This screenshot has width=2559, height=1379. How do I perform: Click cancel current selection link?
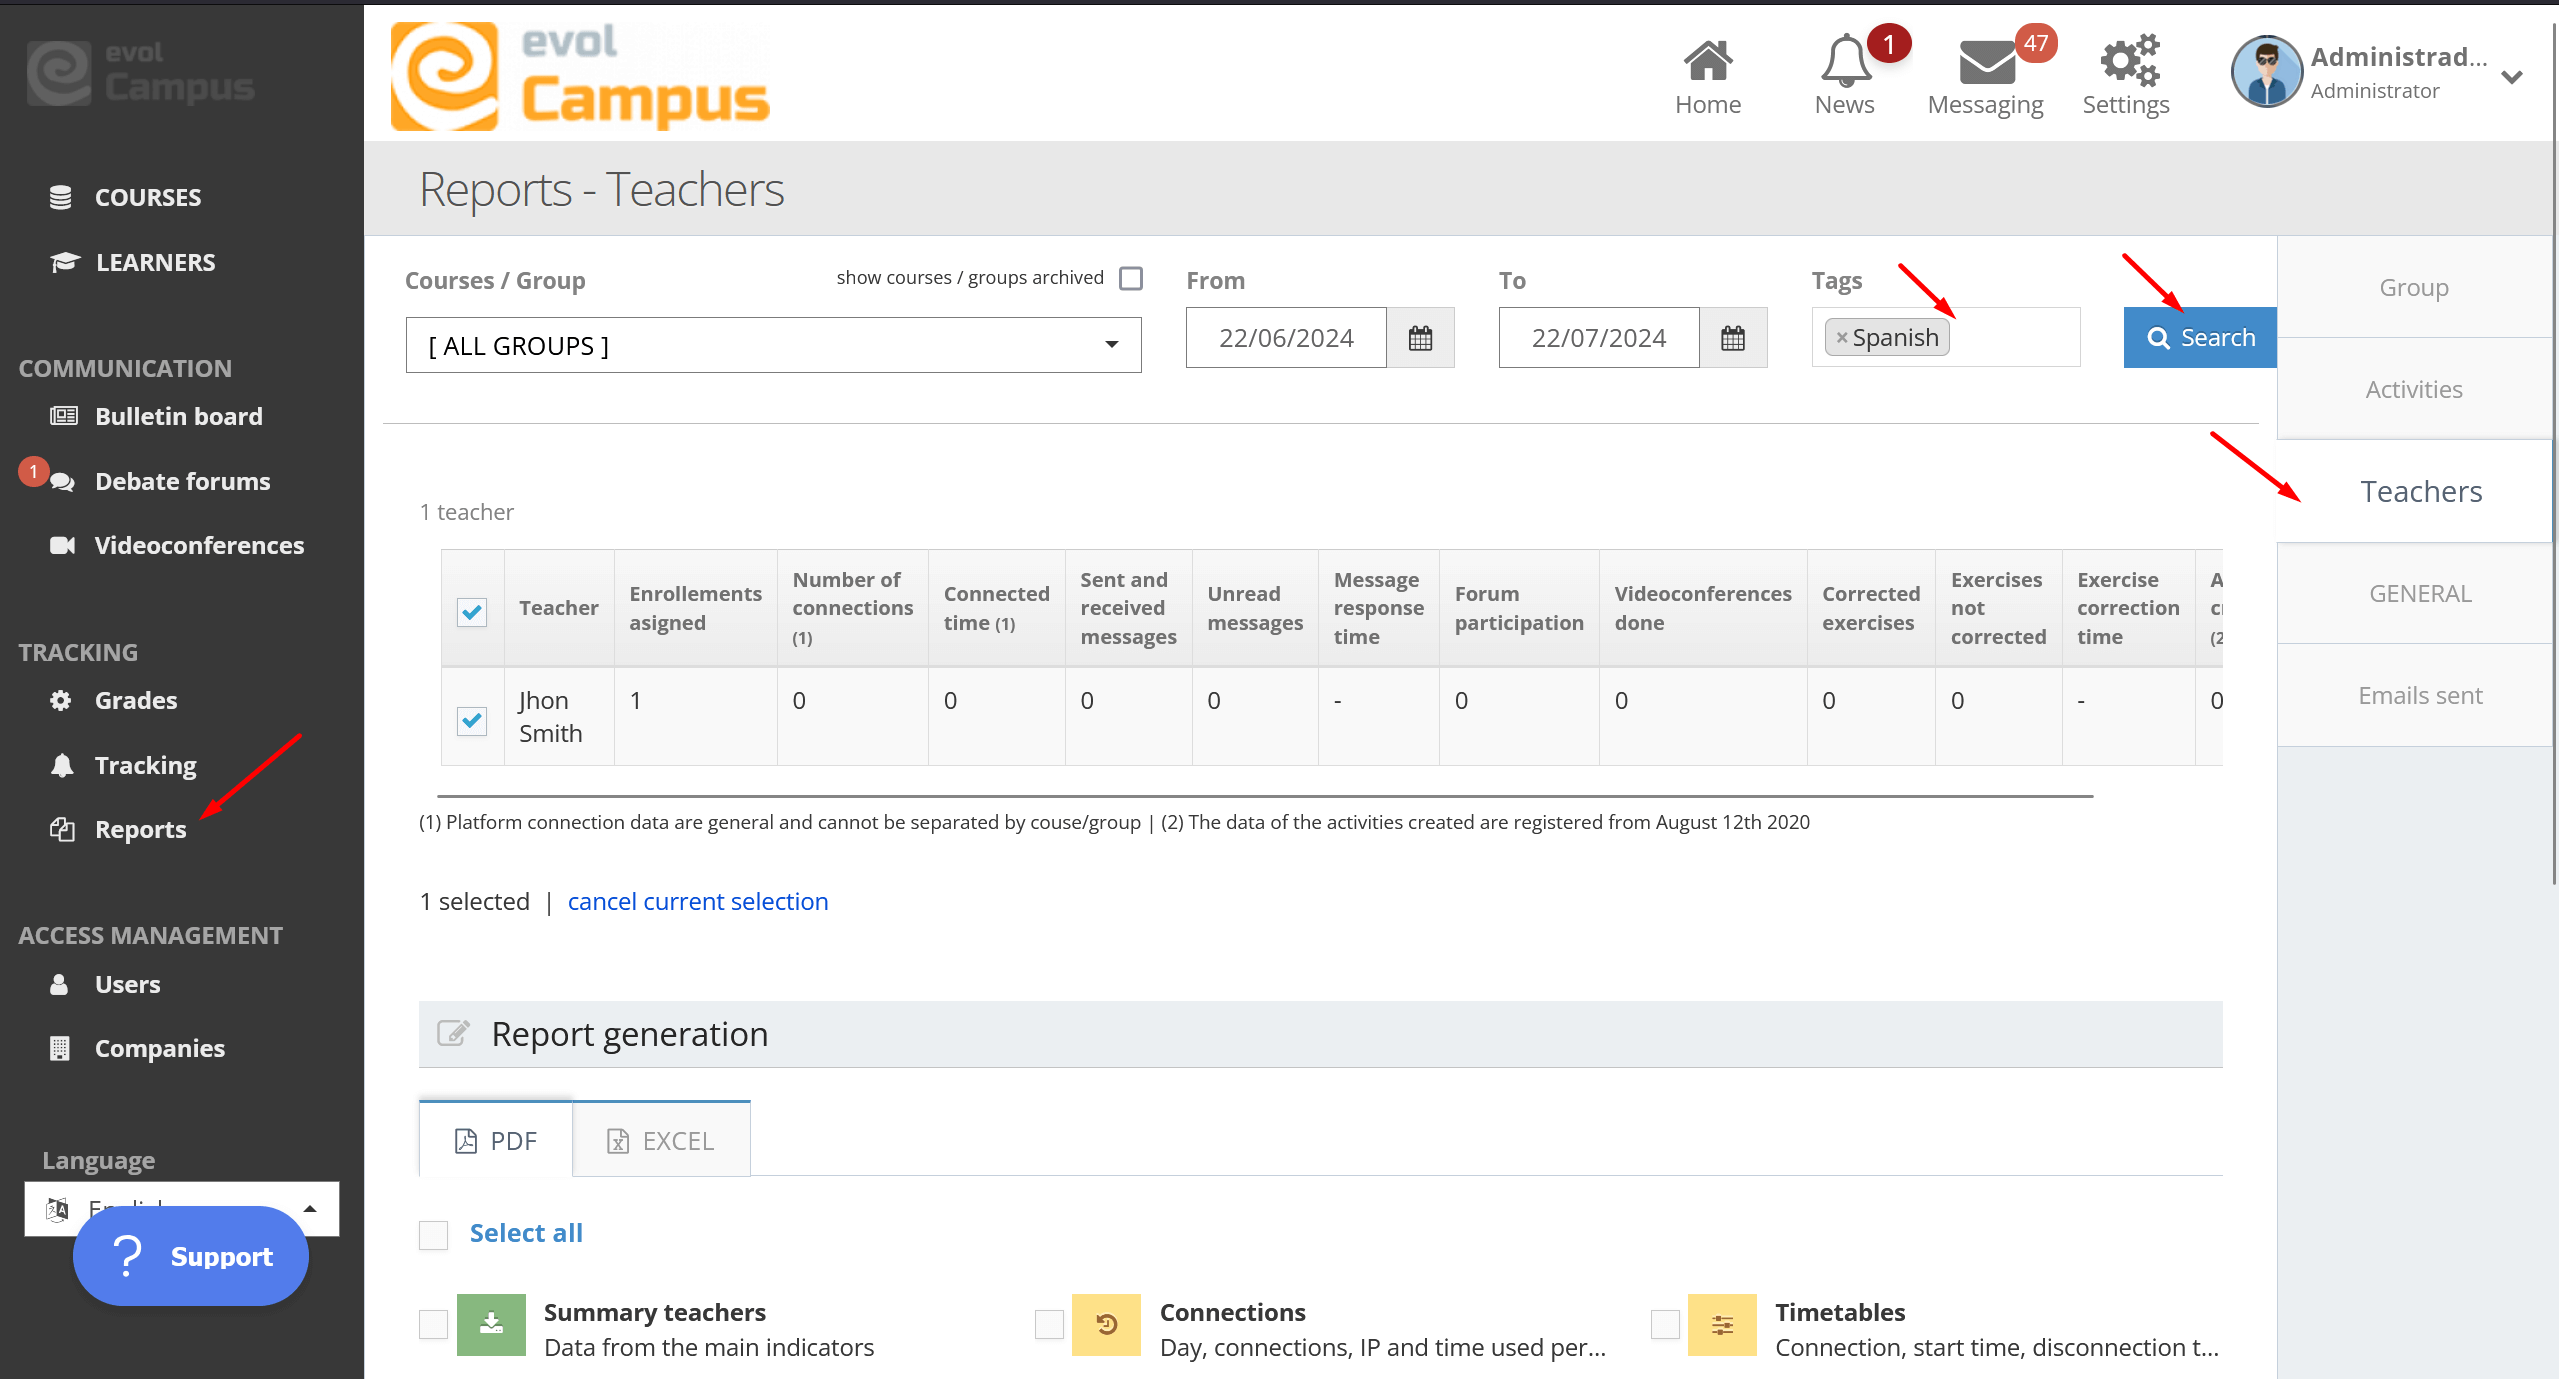tap(697, 902)
